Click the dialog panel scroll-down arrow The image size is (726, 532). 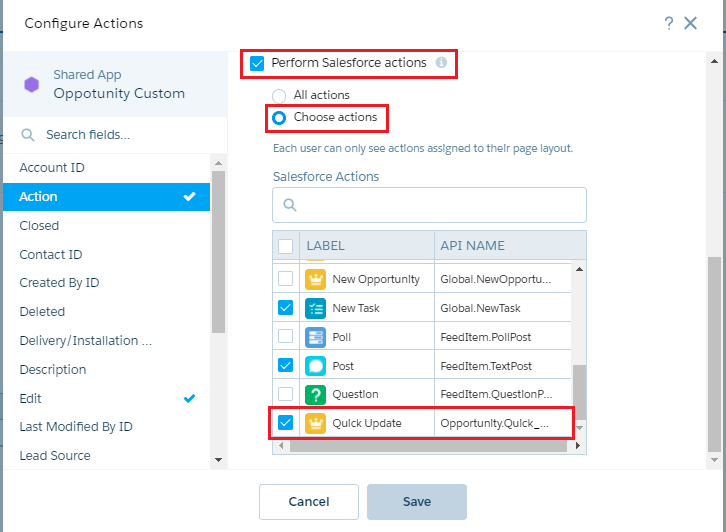tap(714, 460)
